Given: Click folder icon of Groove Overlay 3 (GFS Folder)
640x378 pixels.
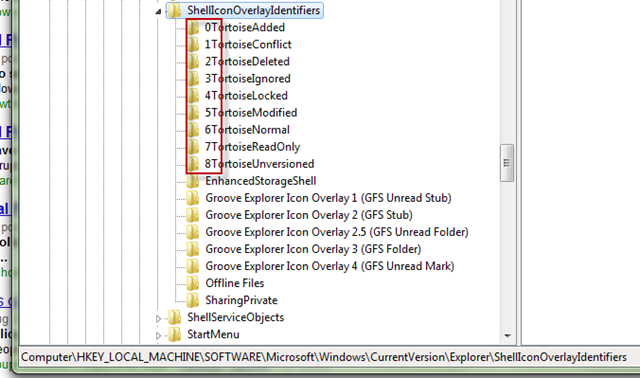Looking at the screenshot, I should 193,249.
